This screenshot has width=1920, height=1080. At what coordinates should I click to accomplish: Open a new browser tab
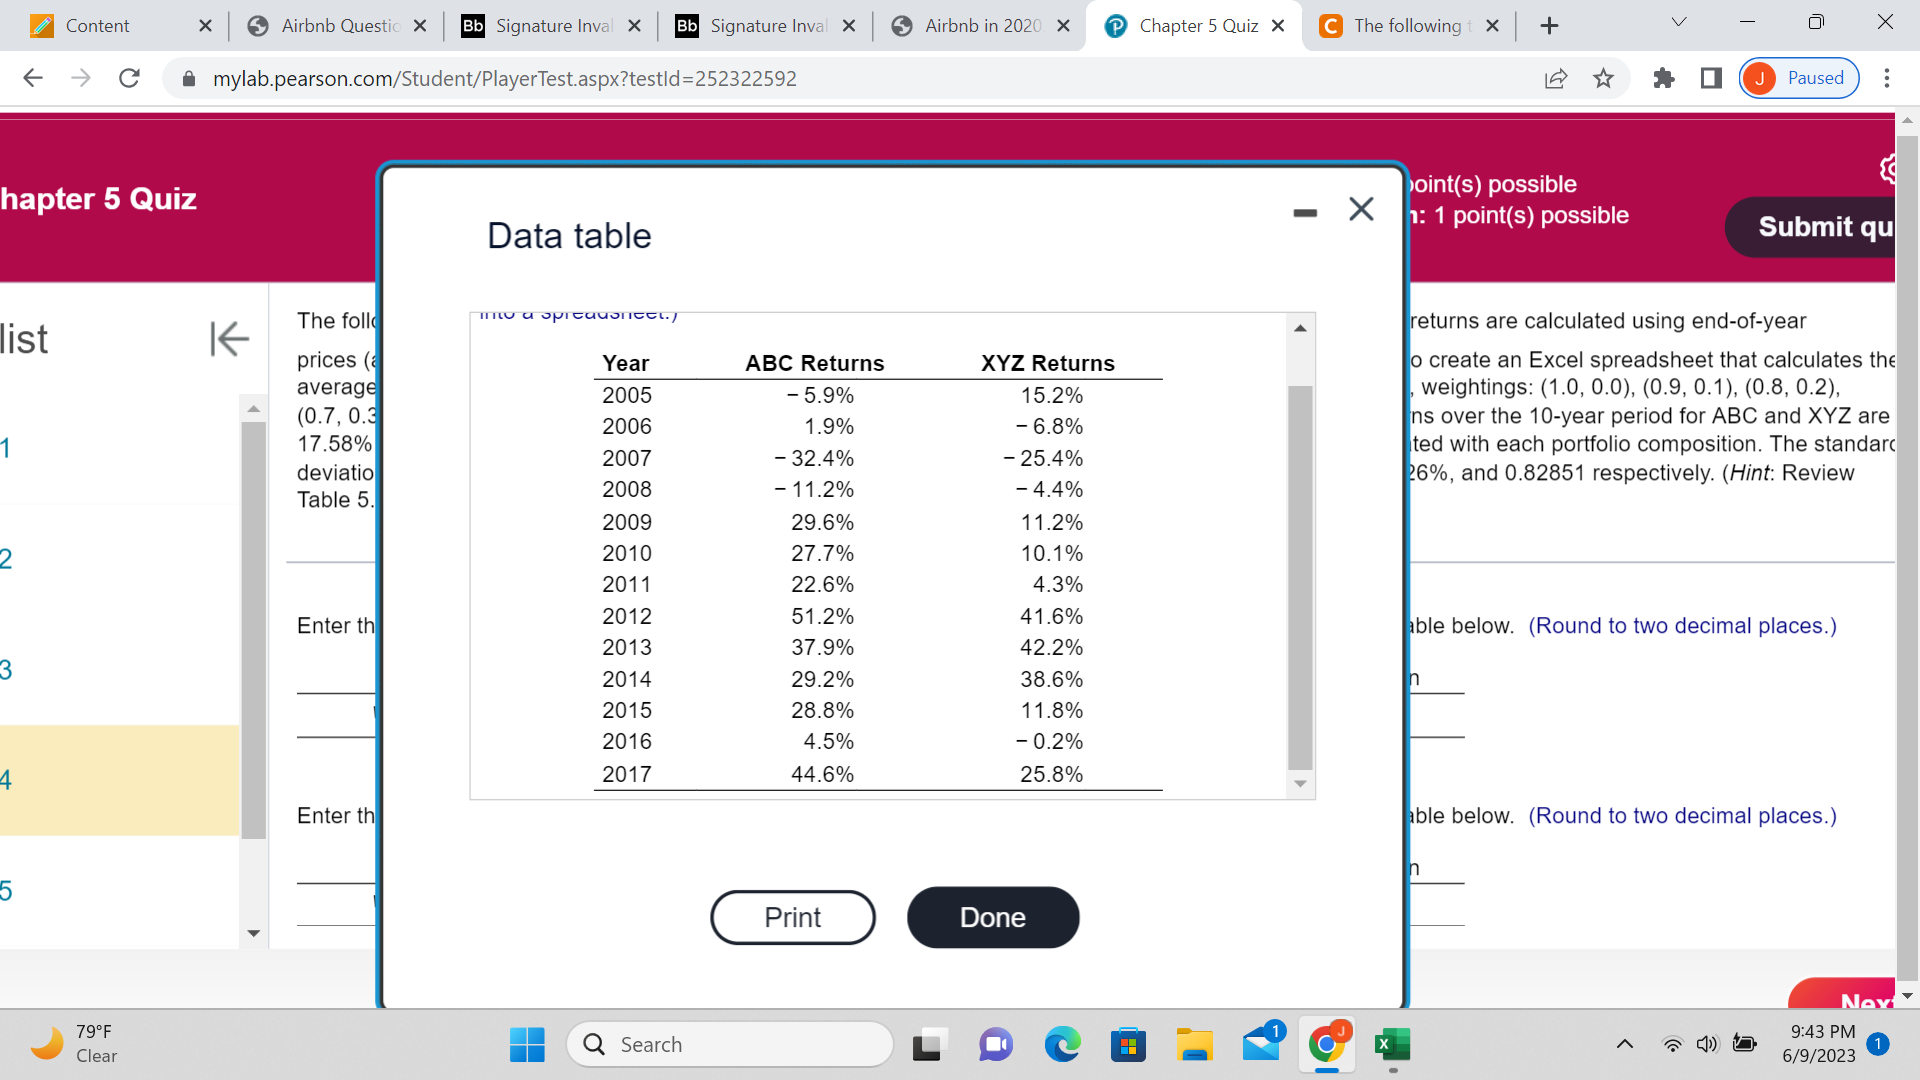click(x=1549, y=26)
